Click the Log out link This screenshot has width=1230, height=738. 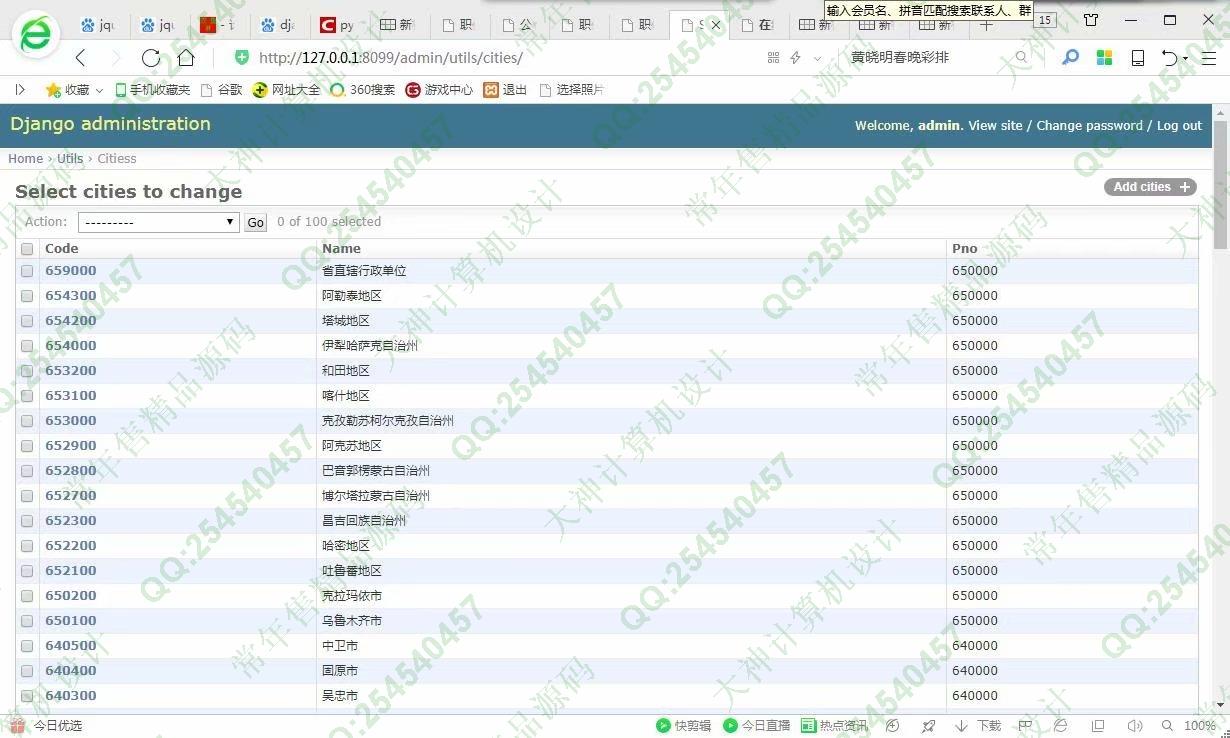(1179, 126)
